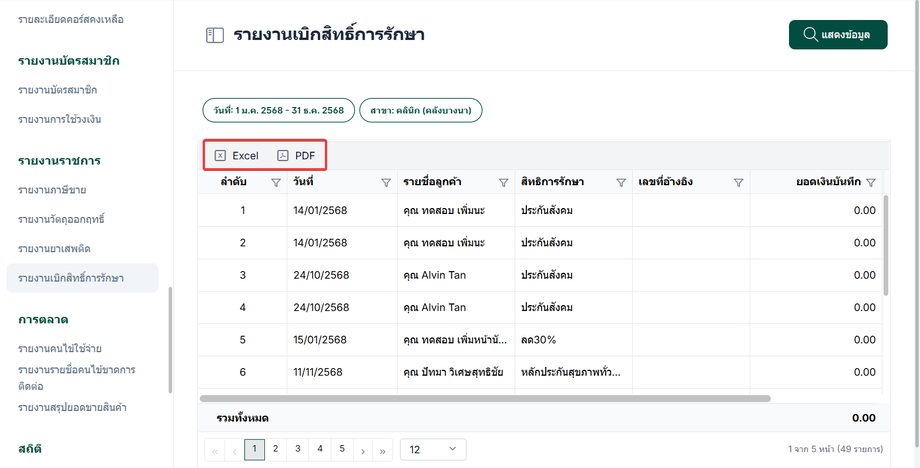
Task: Open filter on สิทธิการรักษา column
Action: point(621,183)
